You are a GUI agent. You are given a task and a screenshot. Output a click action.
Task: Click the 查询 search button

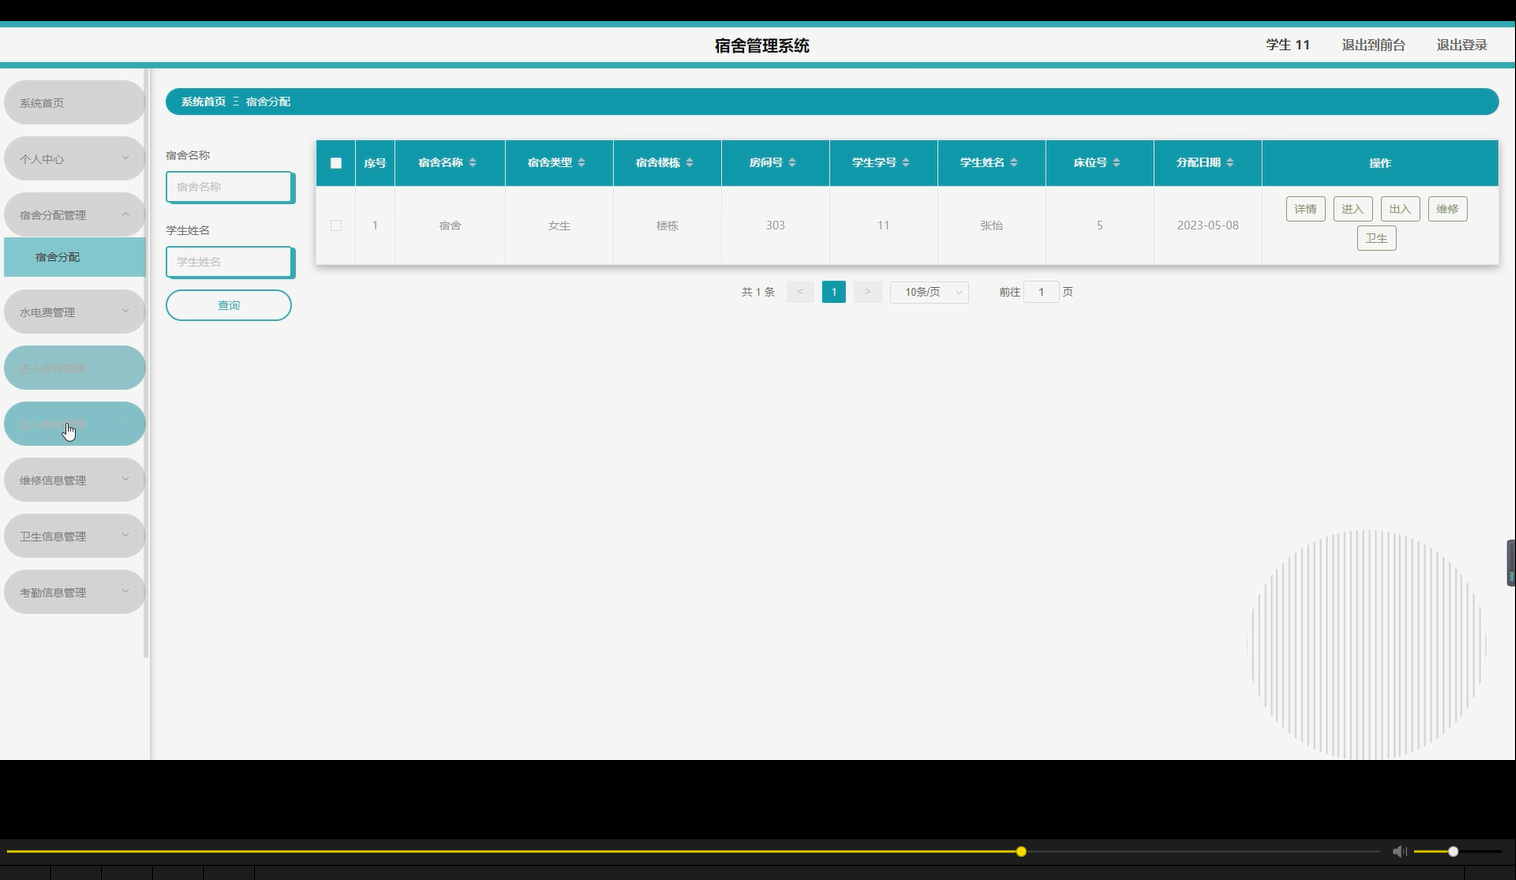tap(229, 305)
